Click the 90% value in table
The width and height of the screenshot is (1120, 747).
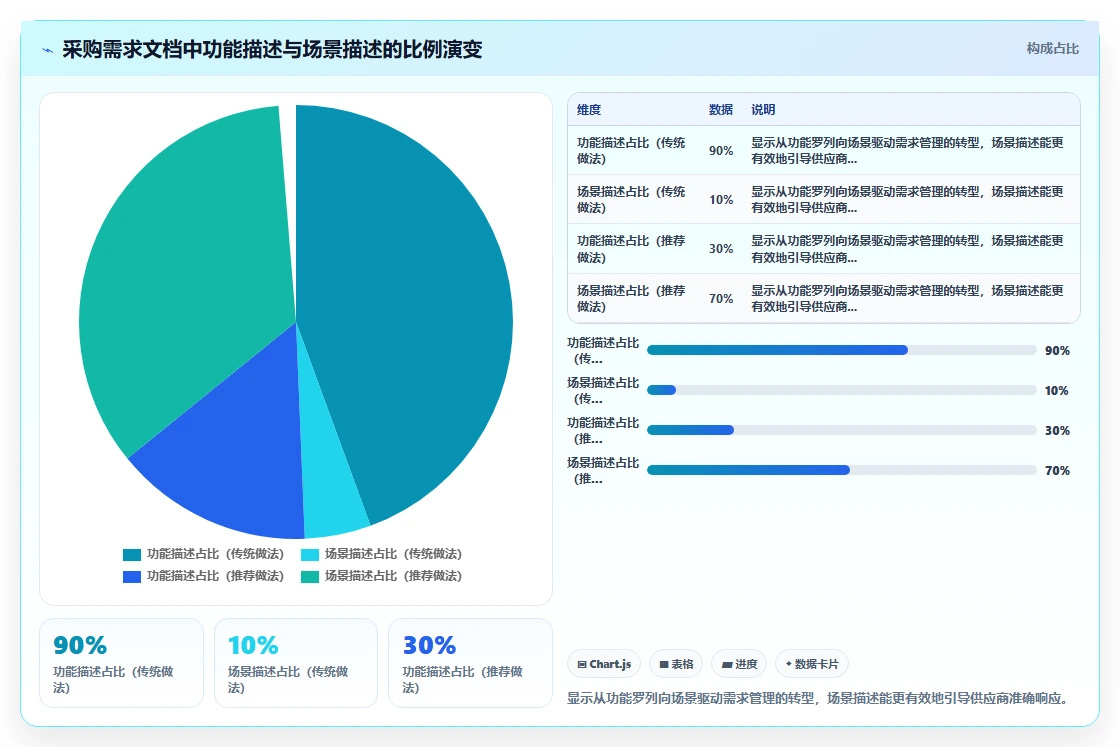pos(721,151)
